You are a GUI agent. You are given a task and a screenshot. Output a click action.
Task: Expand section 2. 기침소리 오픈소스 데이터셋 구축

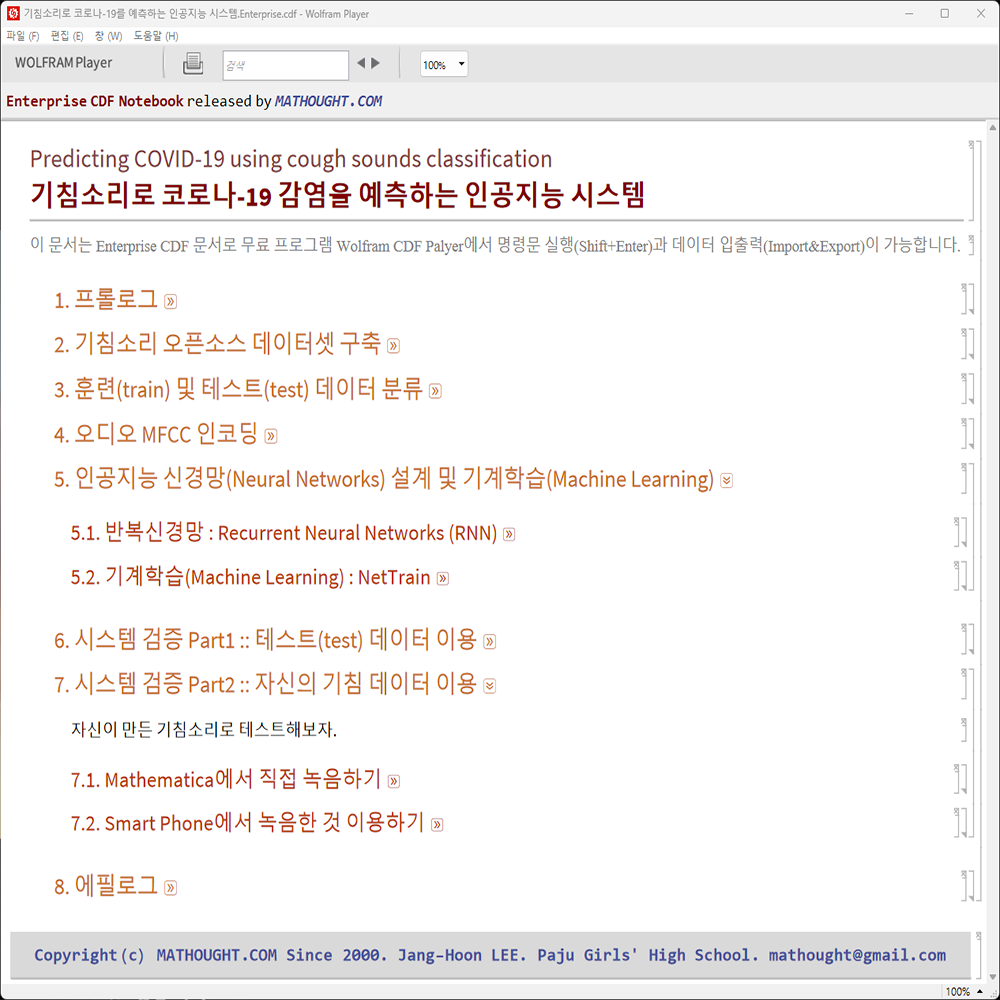coord(393,346)
